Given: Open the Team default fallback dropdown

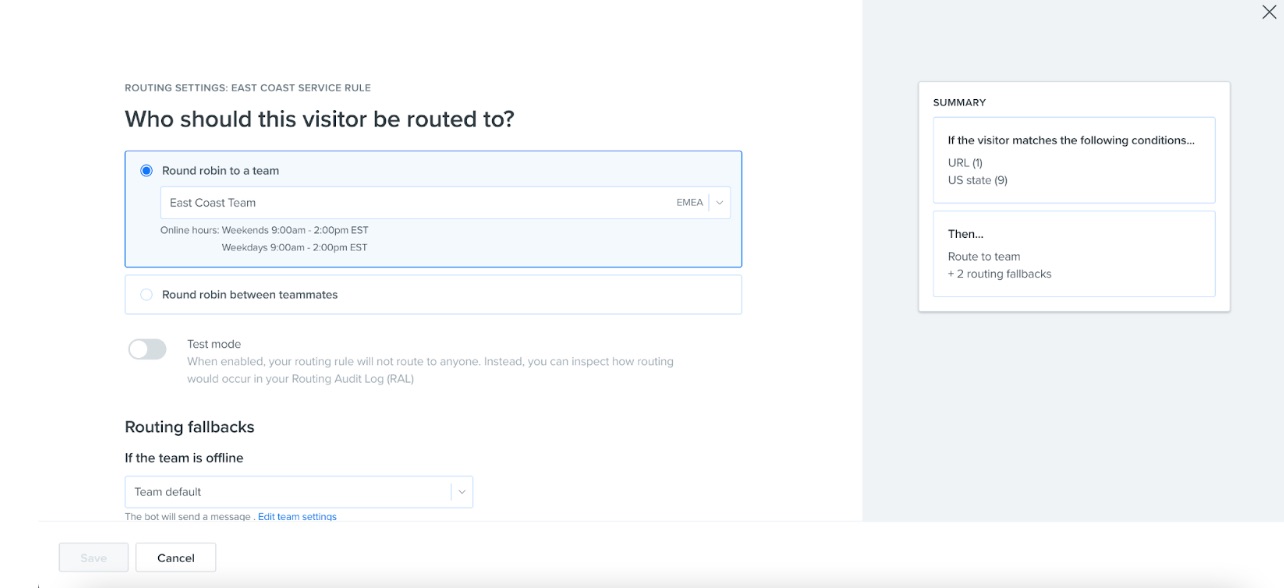Looking at the screenshot, I should coord(298,492).
